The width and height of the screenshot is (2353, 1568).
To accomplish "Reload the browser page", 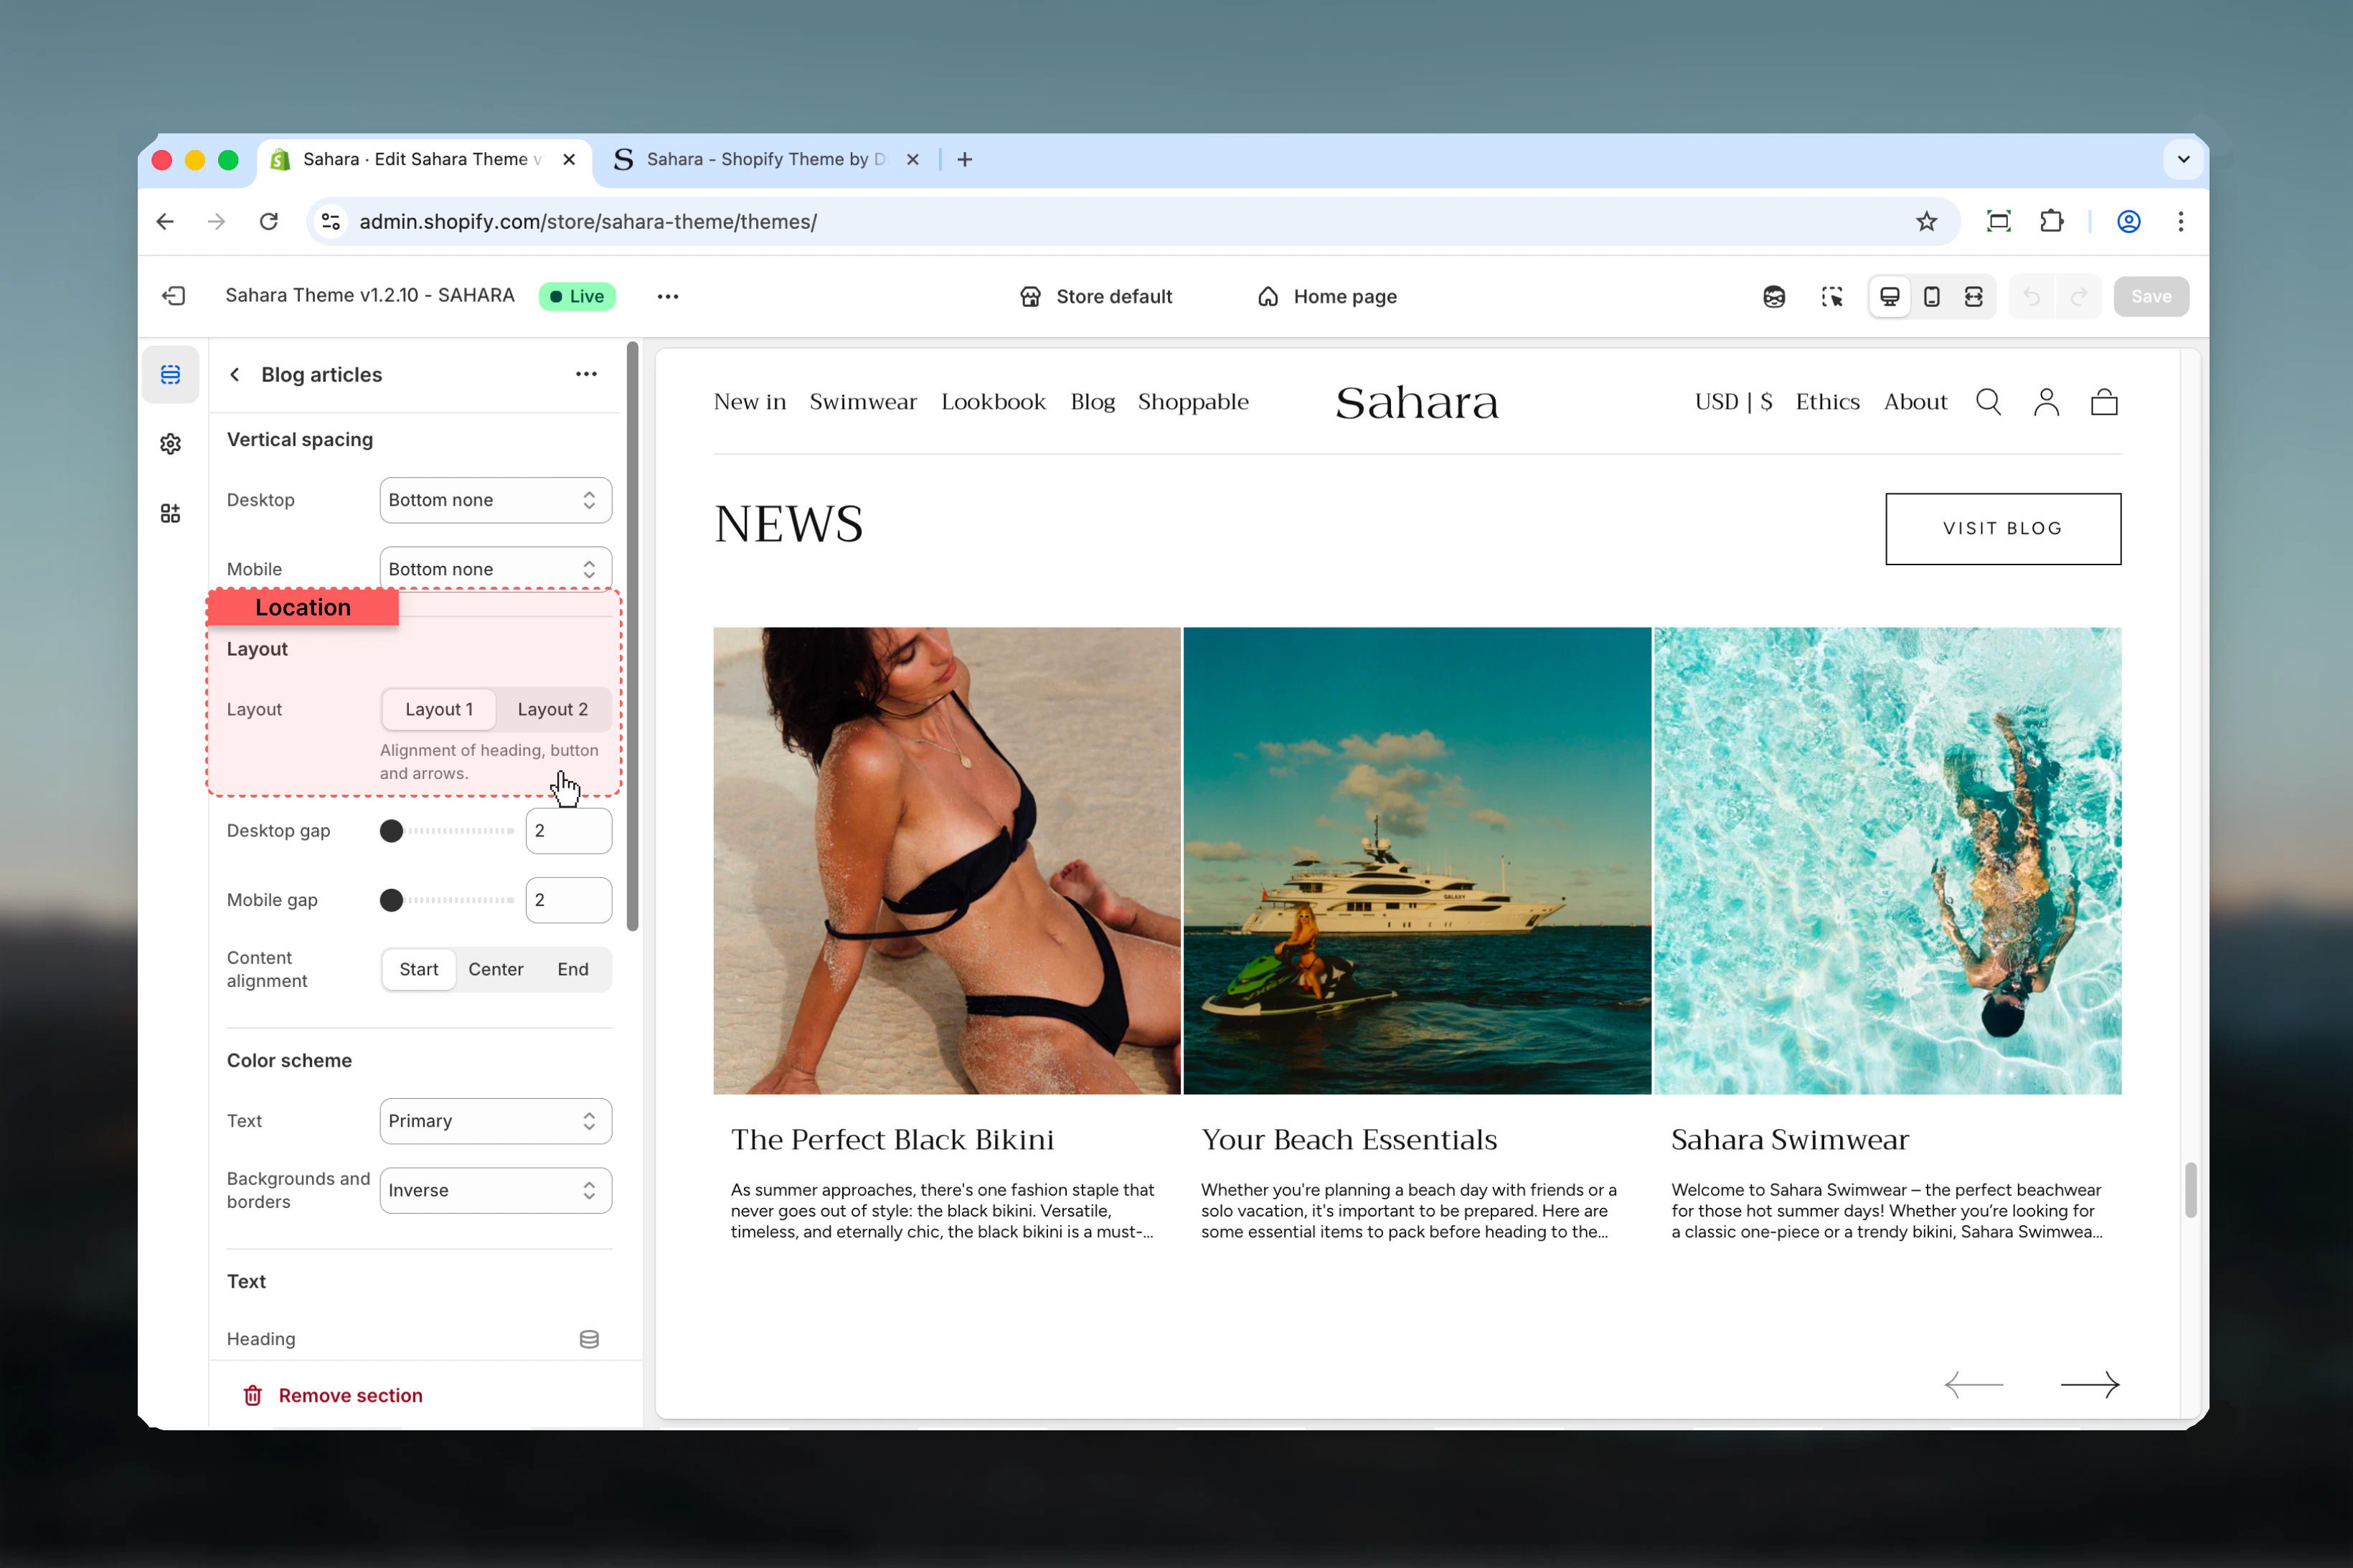I will (x=268, y=221).
